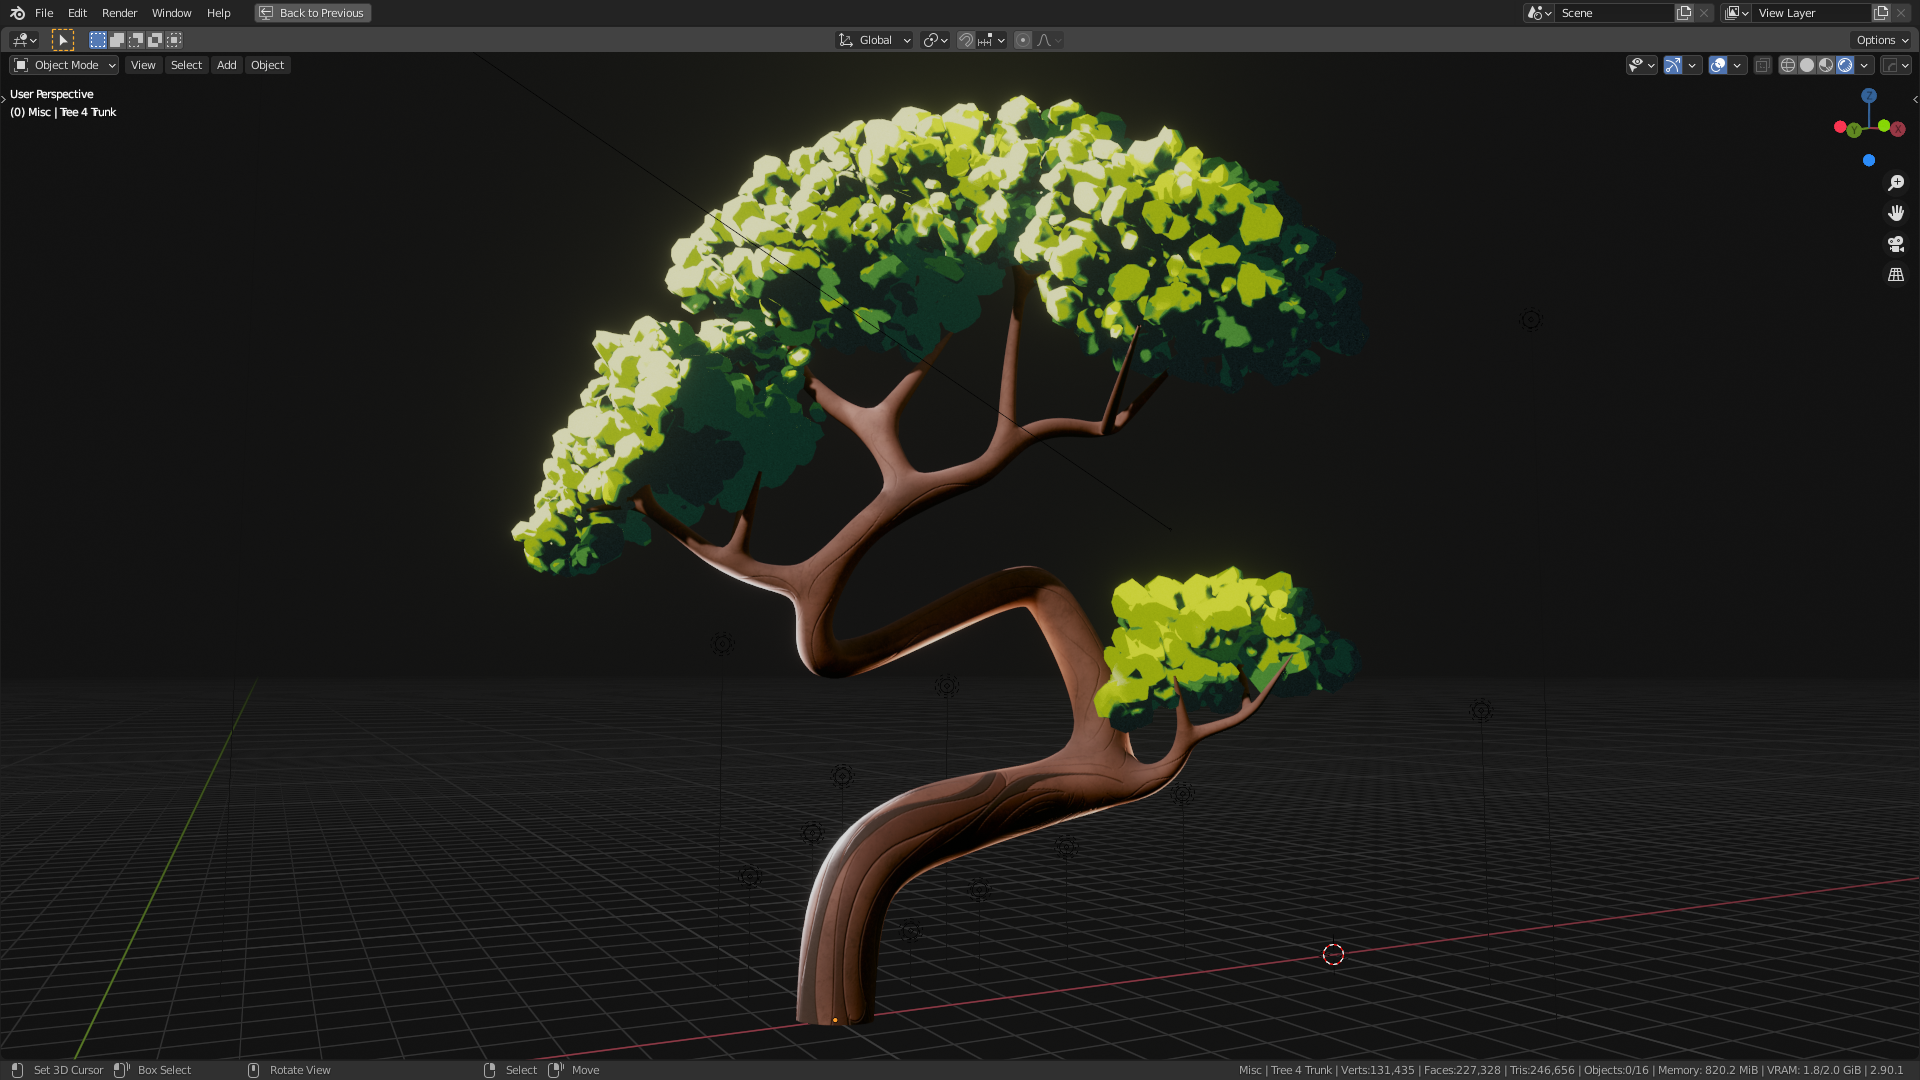This screenshot has width=1920, height=1080.
Task: Switch to wireframe viewport shading
Action: coord(1788,65)
